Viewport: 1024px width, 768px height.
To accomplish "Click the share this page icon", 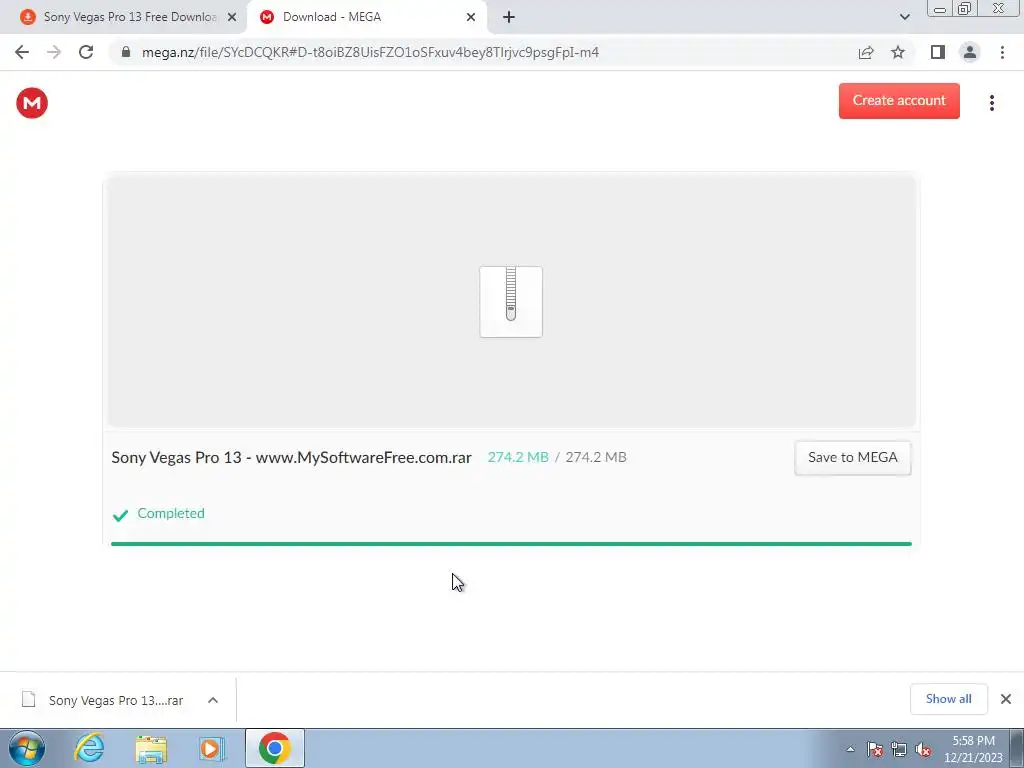I will (x=866, y=52).
